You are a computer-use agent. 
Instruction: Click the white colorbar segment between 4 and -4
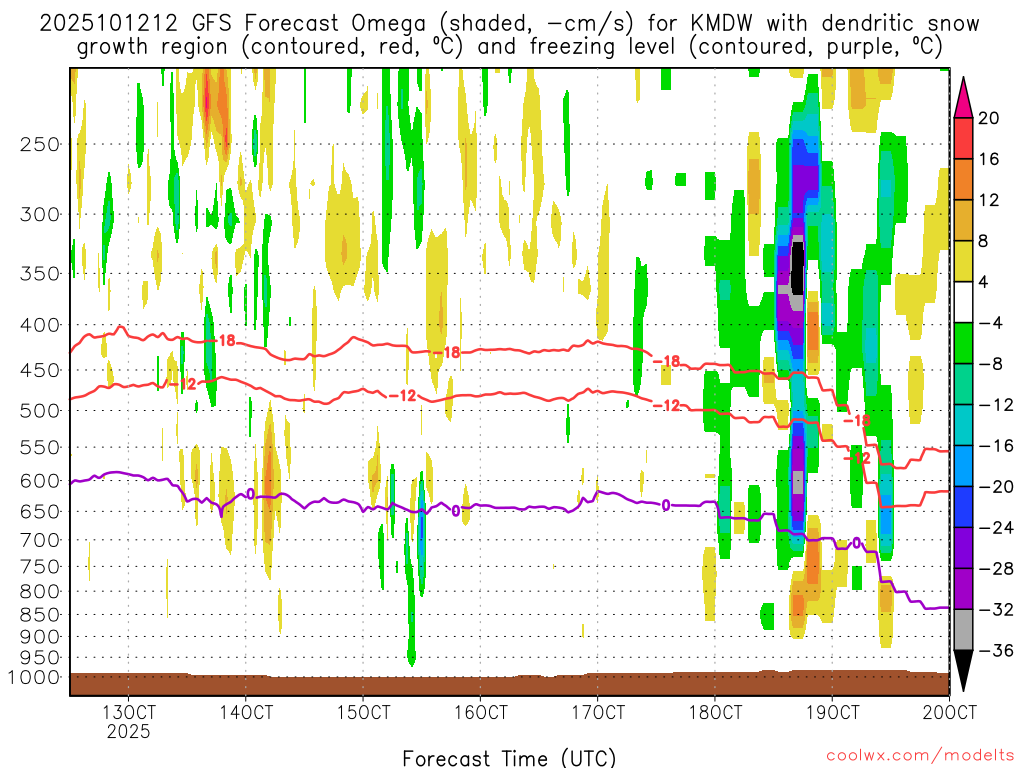click(x=963, y=302)
